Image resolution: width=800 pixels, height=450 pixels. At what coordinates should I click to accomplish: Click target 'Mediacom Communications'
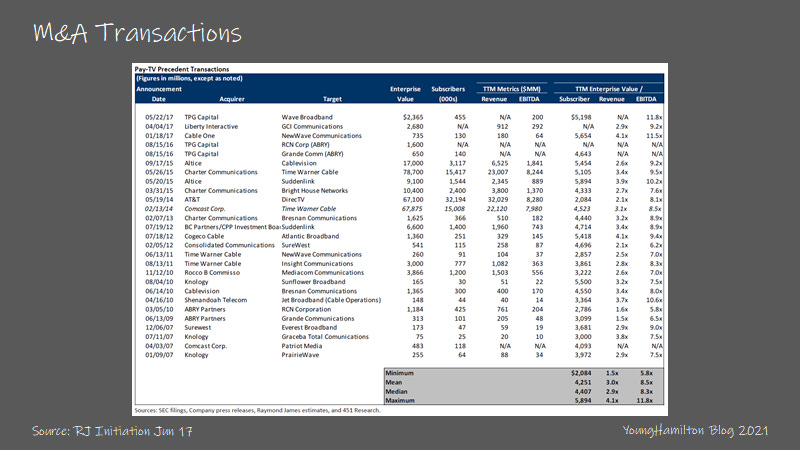(x=322, y=273)
